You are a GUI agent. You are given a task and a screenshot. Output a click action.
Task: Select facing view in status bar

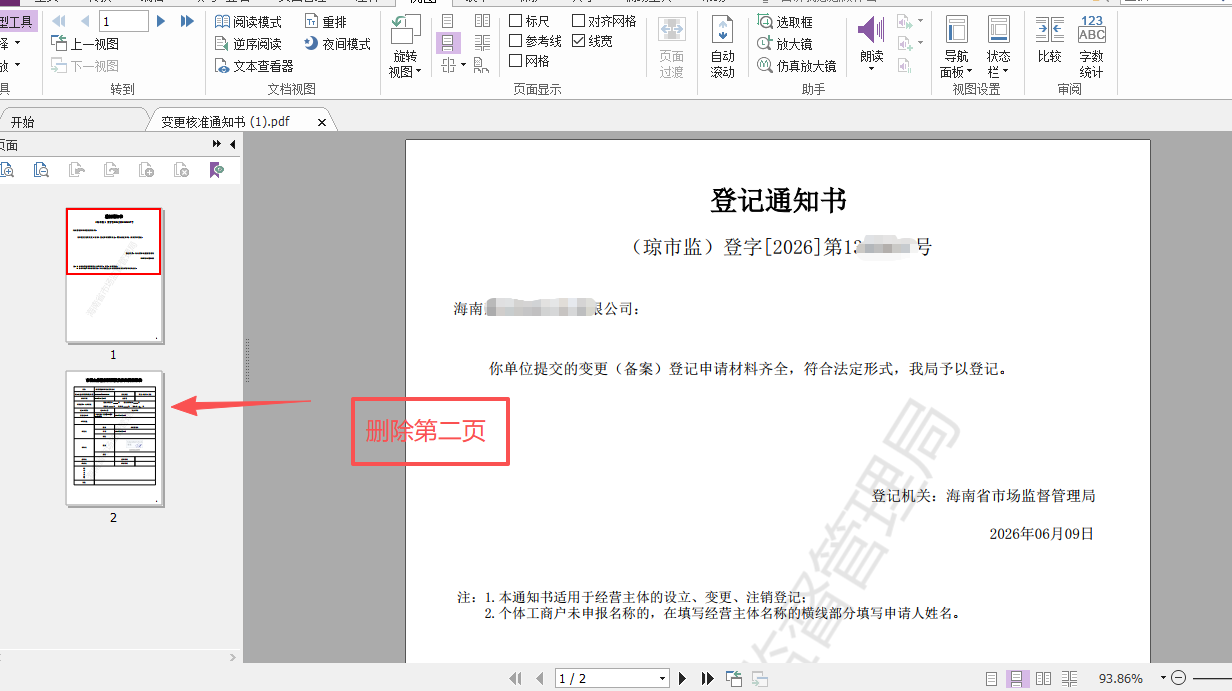coord(1043,678)
